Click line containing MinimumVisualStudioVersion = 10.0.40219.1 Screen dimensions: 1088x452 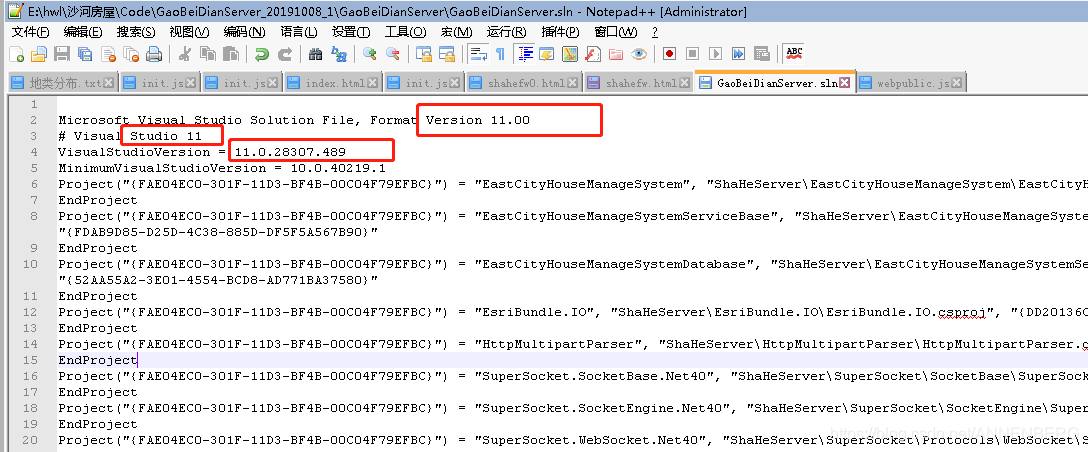[222, 168]
